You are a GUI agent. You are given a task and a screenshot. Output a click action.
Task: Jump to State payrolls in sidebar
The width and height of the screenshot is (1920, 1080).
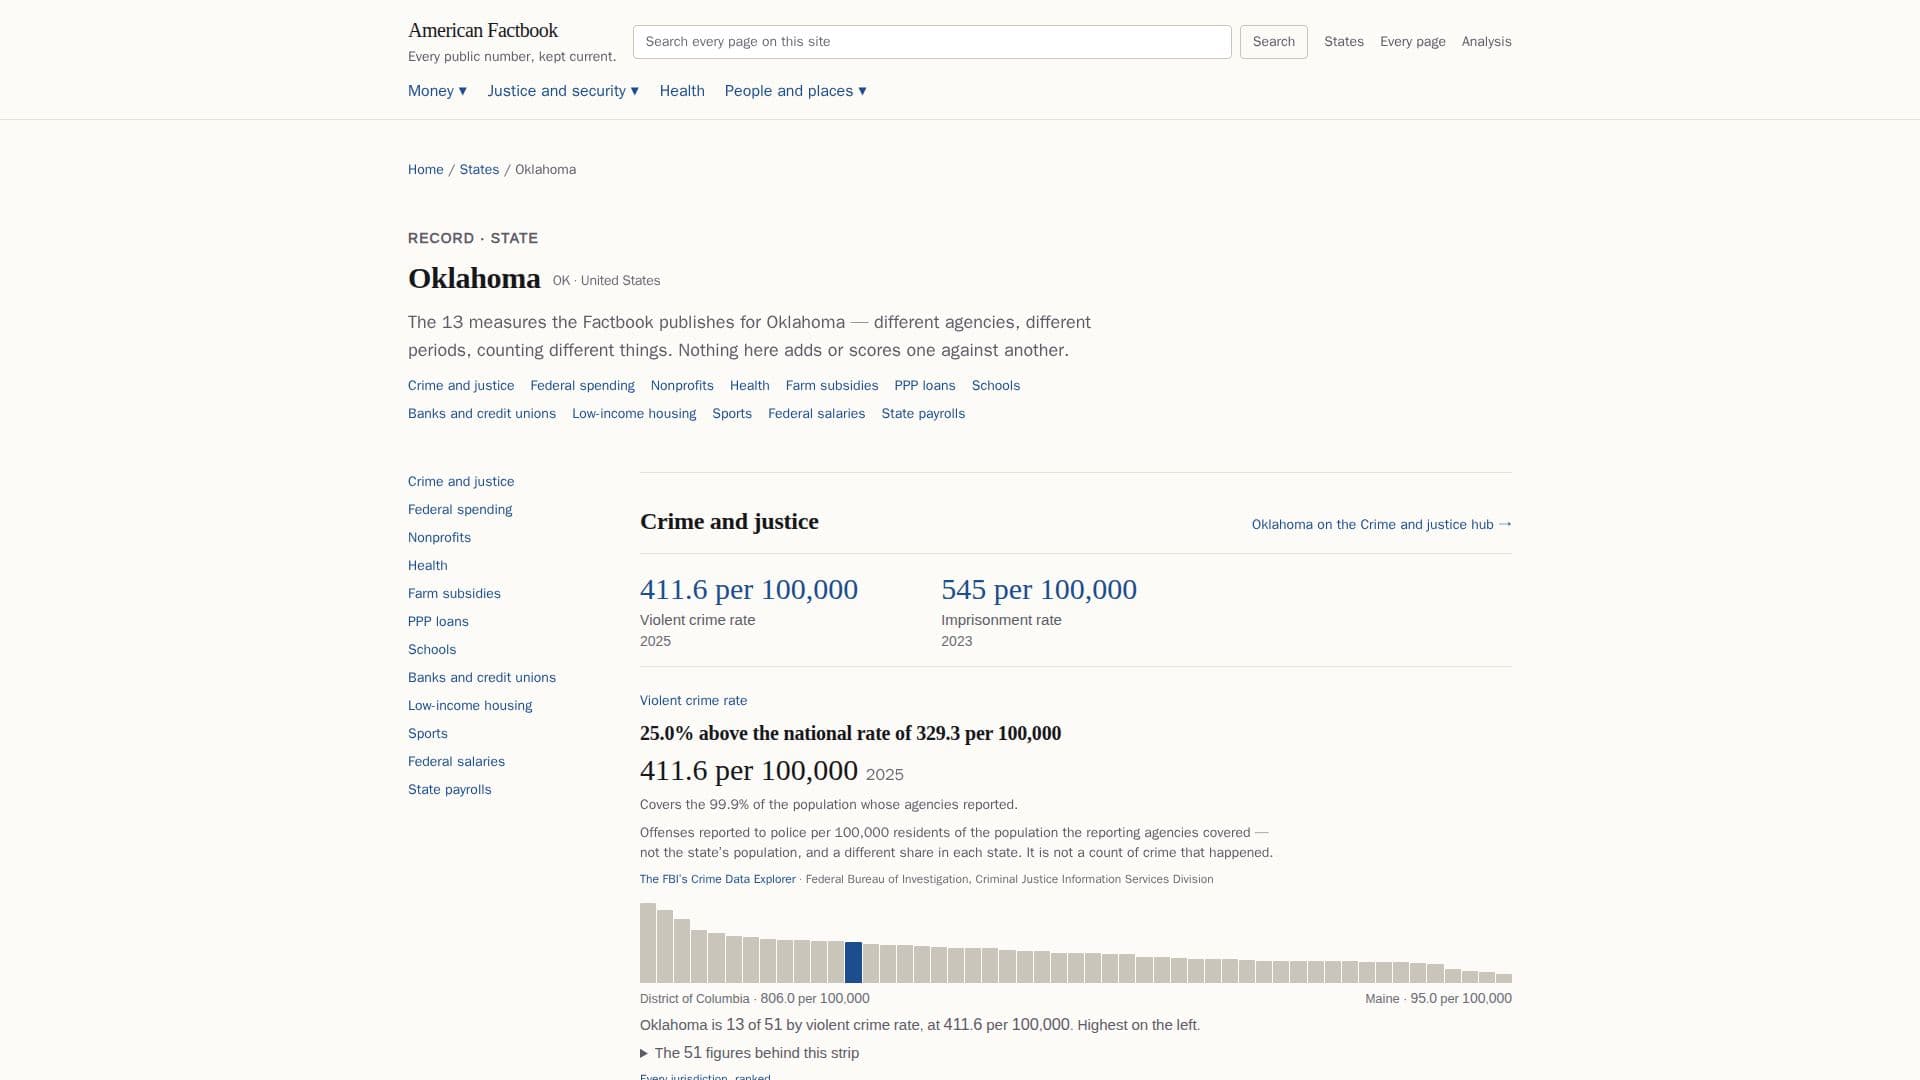pos(450,790)
